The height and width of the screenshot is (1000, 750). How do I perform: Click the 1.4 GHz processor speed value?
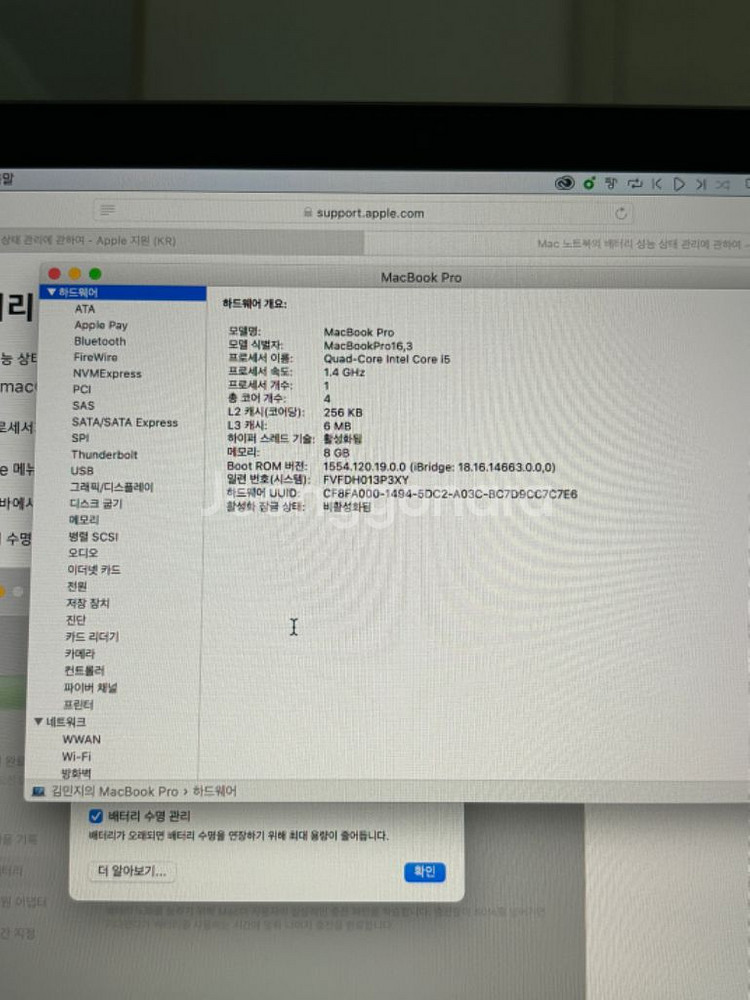(x=344, y=372)
